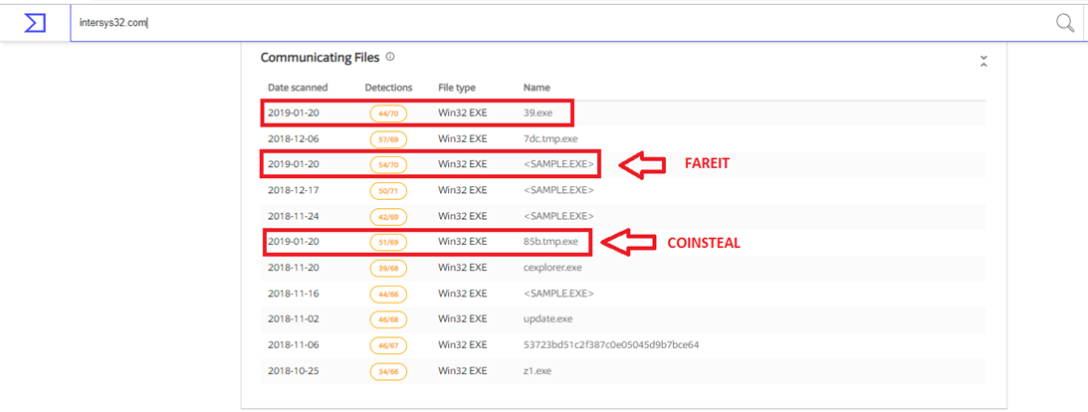Focus the intersys32.com search field
The width and height of the screenshot is (1088, 412).
[560, 22]
